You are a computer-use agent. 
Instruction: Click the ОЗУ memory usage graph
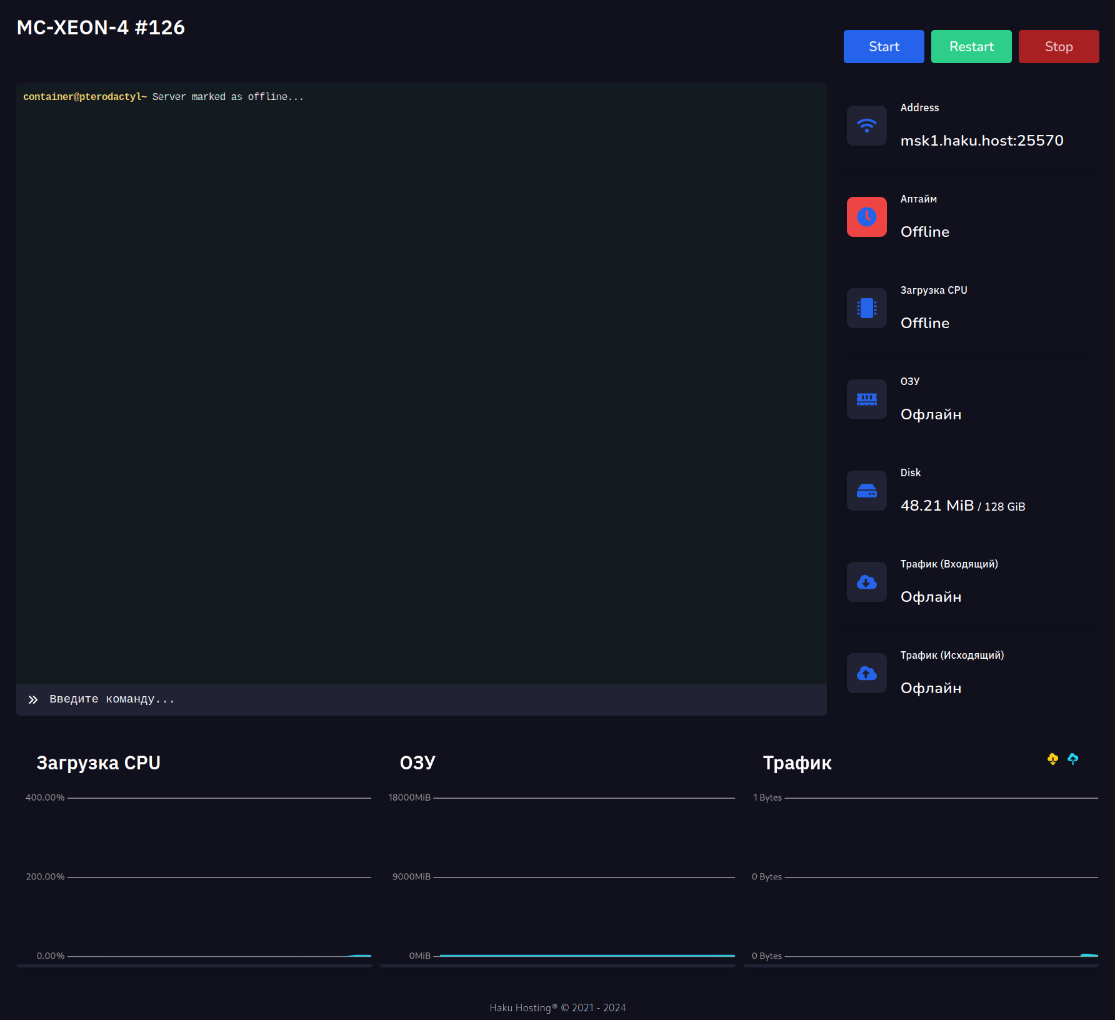pyautogui.click(x=583, y=878)
